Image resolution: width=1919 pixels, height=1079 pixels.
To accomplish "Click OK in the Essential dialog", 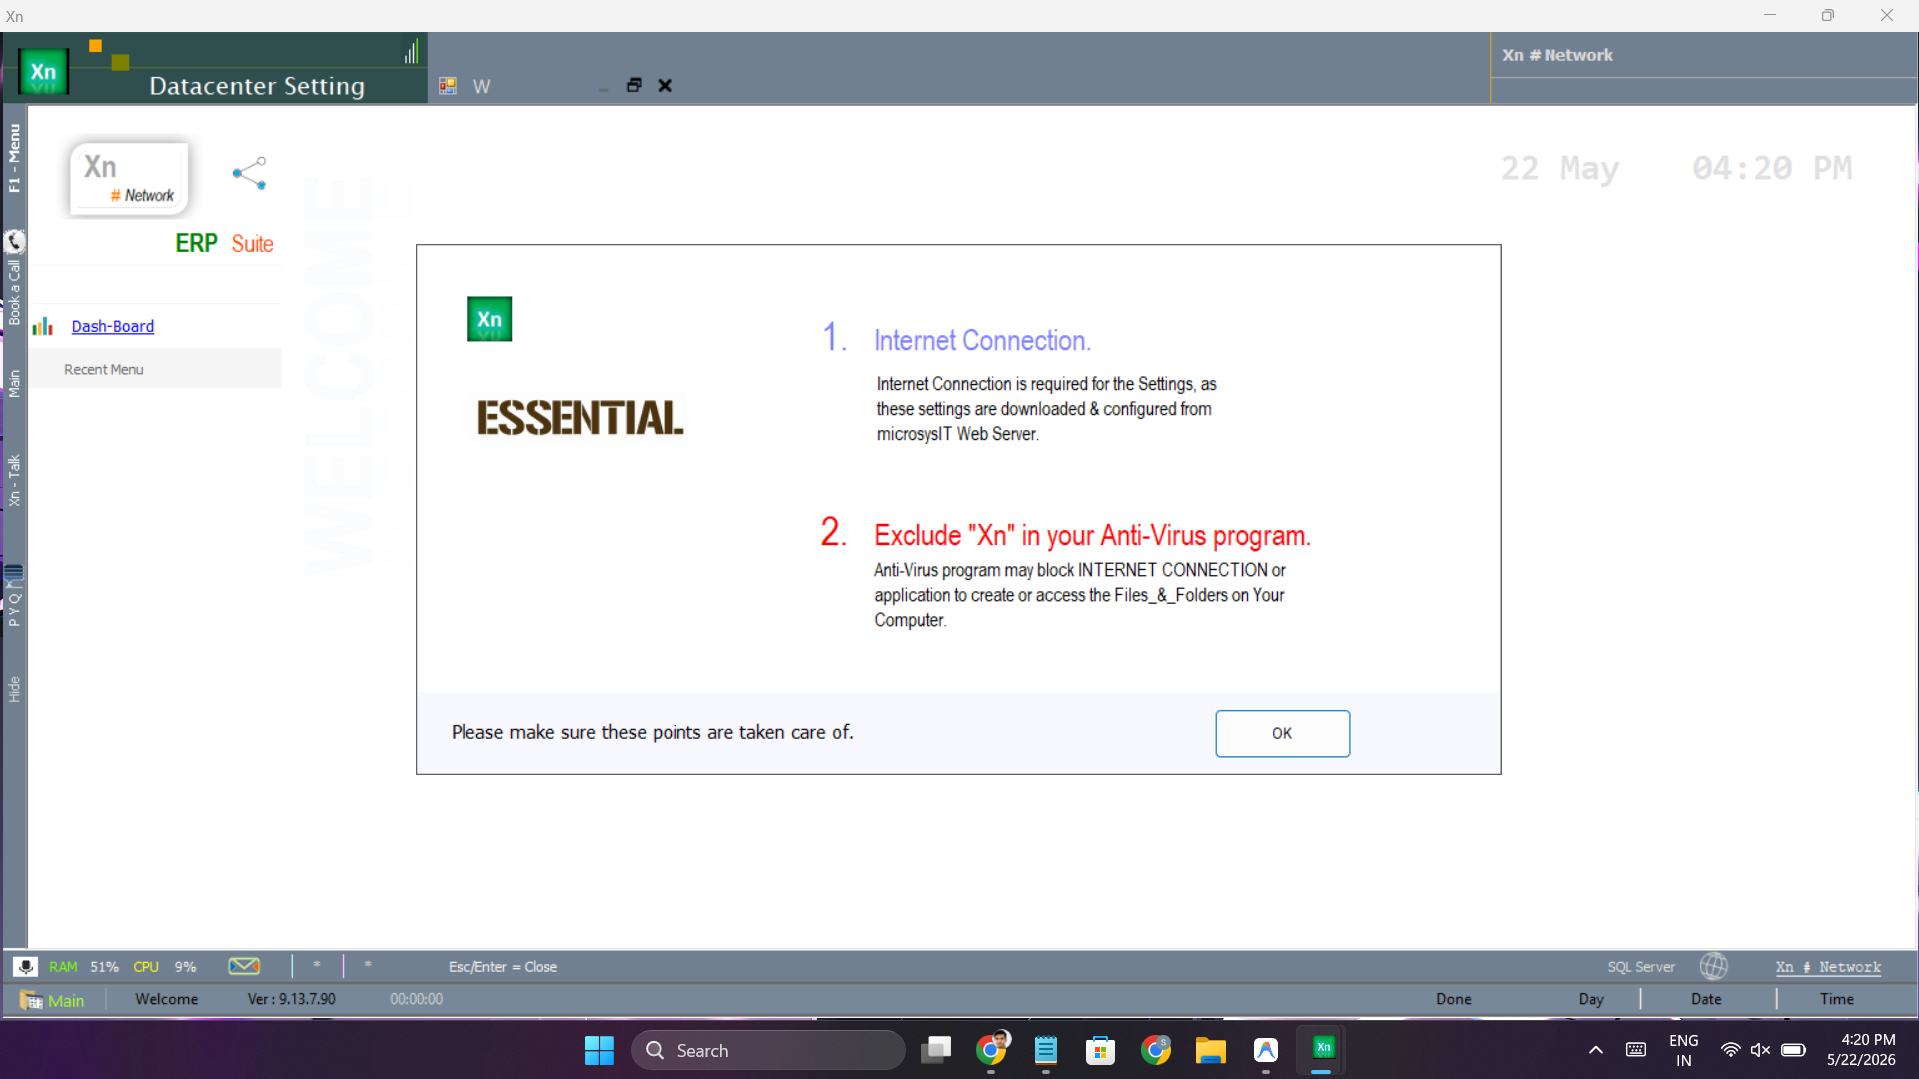I will point(1282,733).
